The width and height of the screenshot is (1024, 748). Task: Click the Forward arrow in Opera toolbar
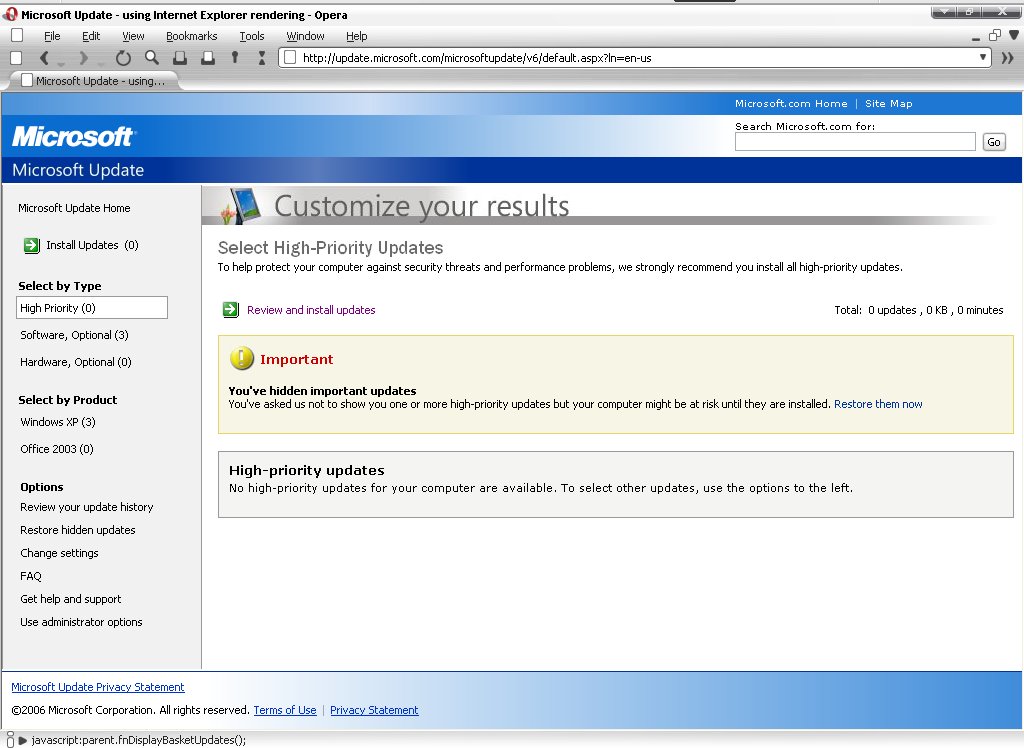point(84,58)
